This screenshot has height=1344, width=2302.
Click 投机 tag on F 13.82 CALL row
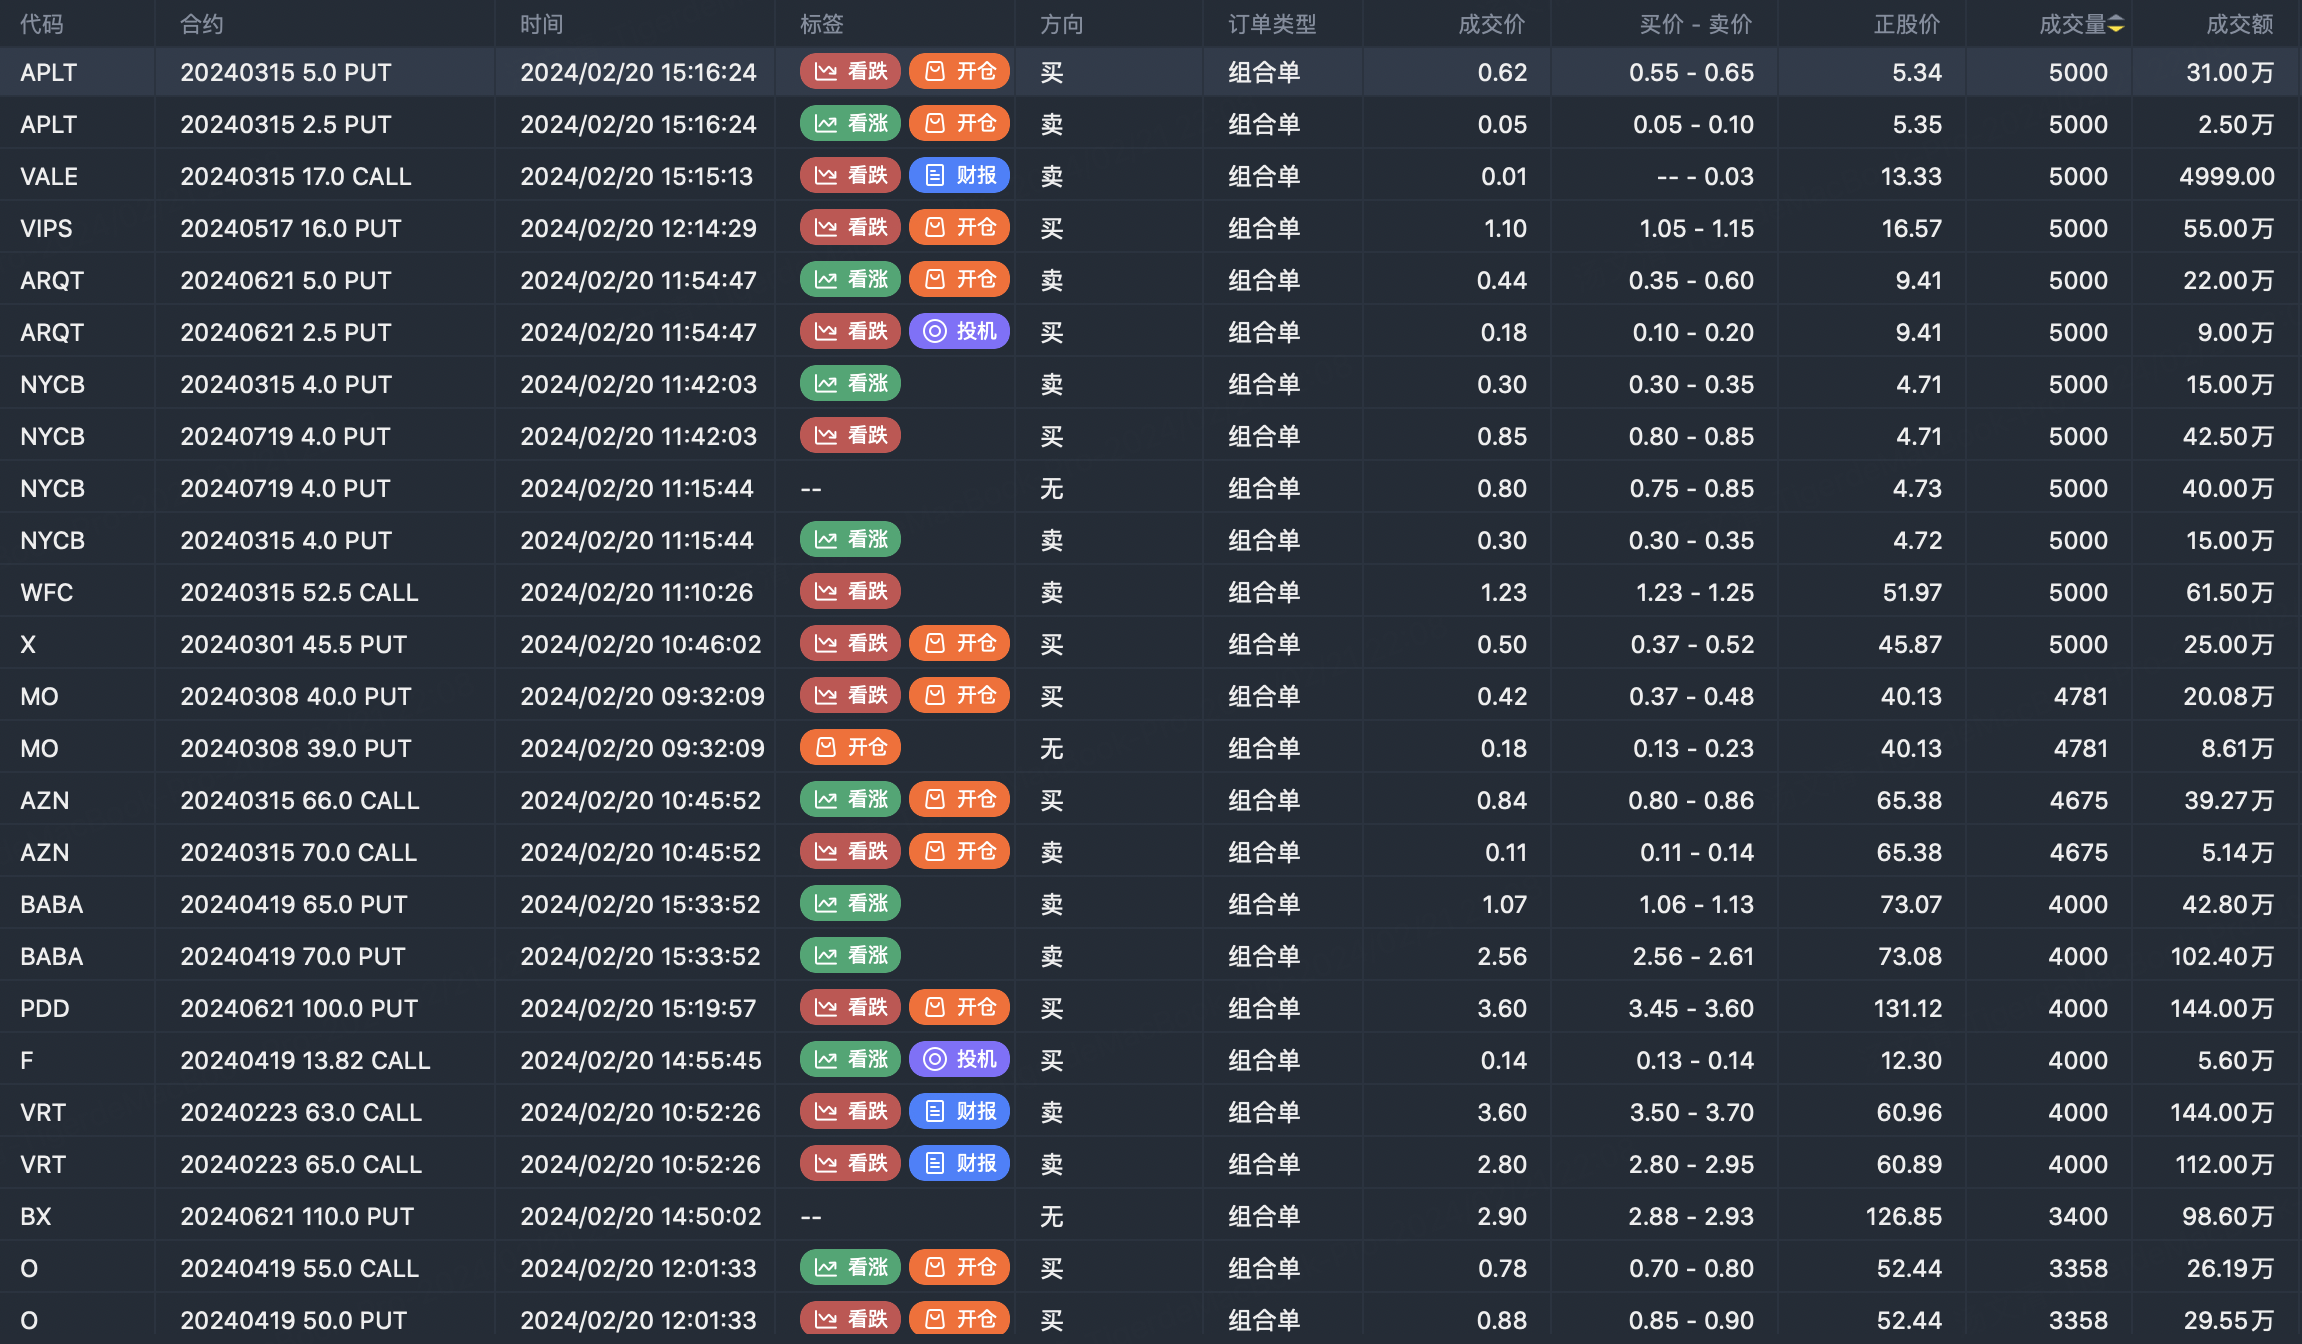pyautogui.click(x=959, y=1060)
